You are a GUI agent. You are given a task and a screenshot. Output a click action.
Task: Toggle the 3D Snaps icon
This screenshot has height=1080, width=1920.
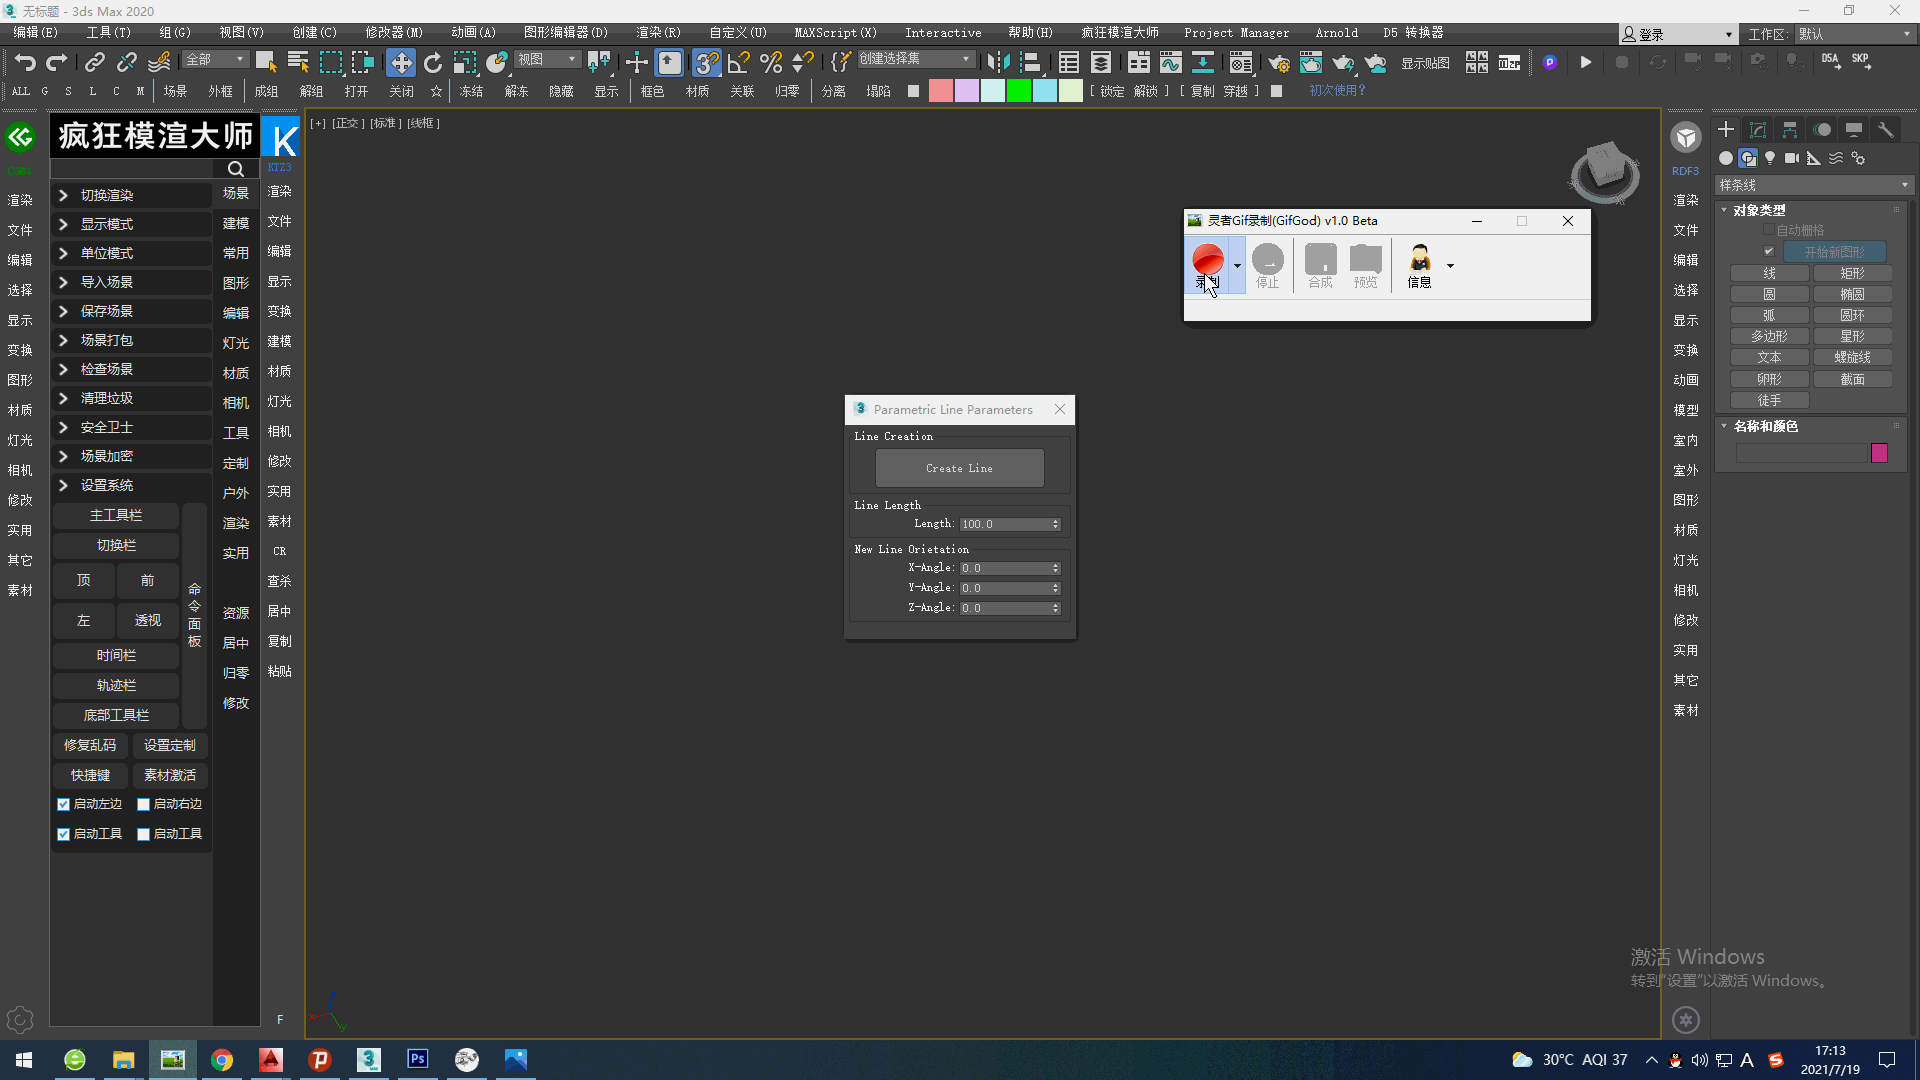click(x=706, y=62)
